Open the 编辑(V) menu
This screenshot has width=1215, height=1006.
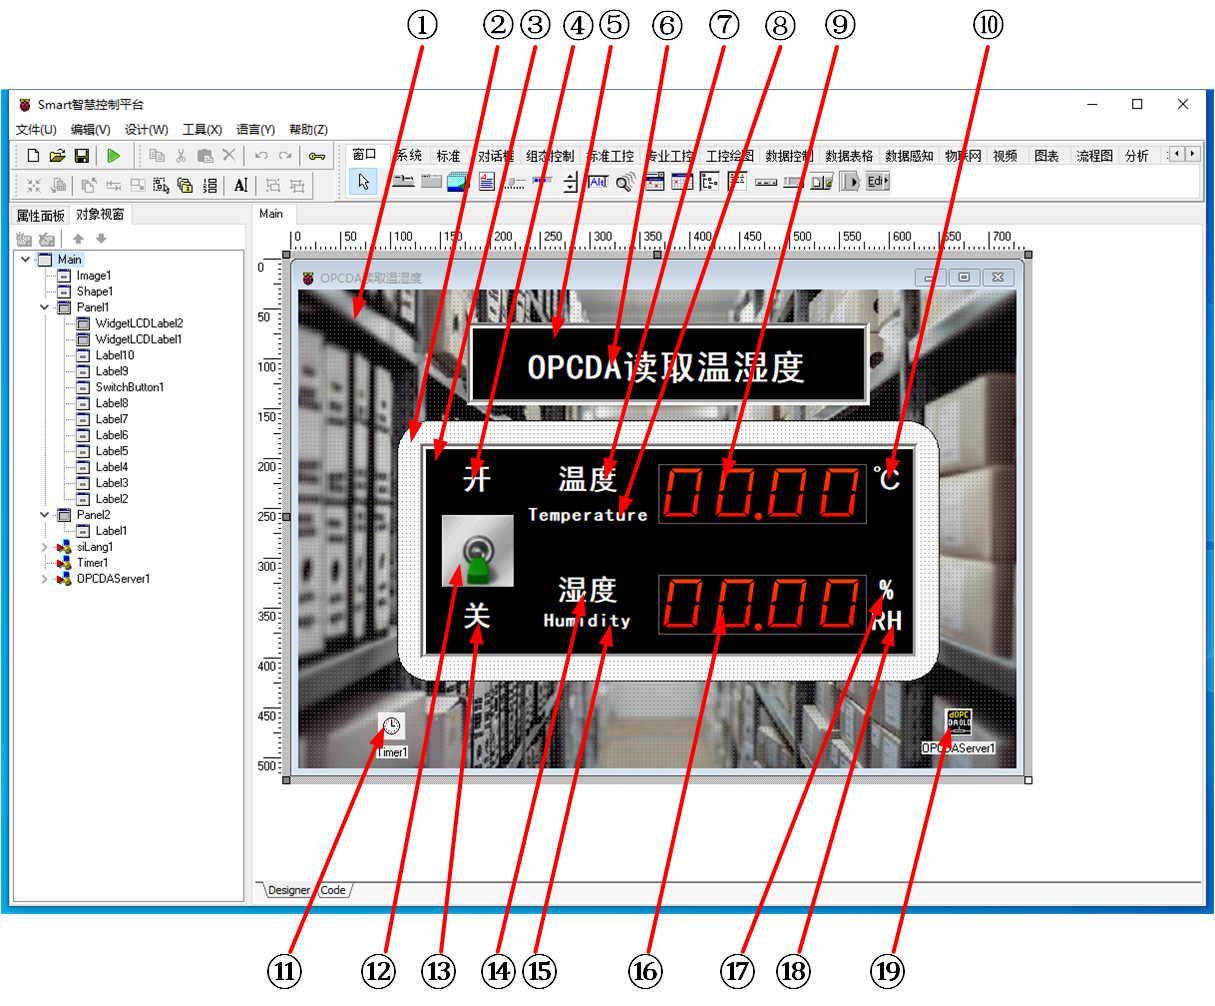90,130
